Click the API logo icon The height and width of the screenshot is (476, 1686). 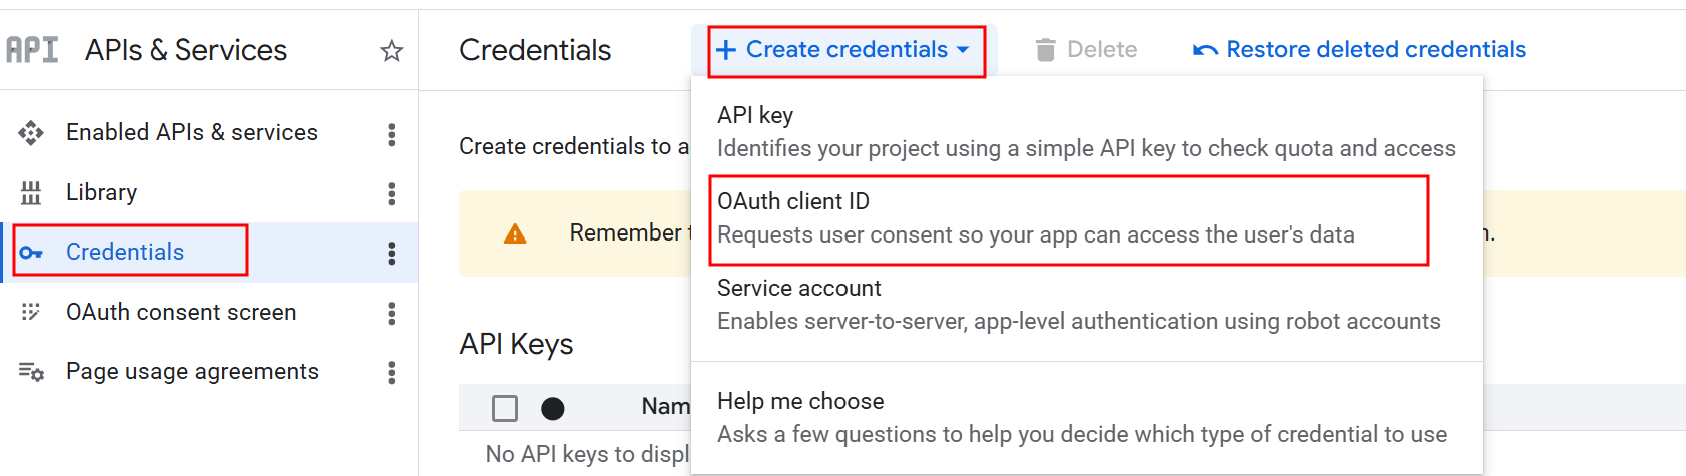coord(32,50)
